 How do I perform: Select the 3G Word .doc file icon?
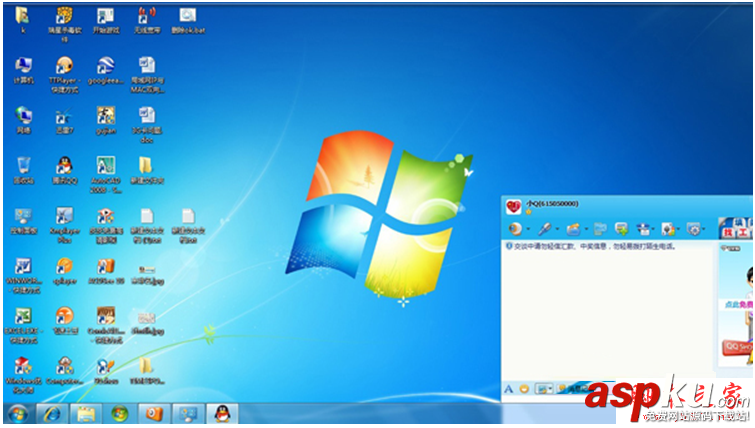147,115
